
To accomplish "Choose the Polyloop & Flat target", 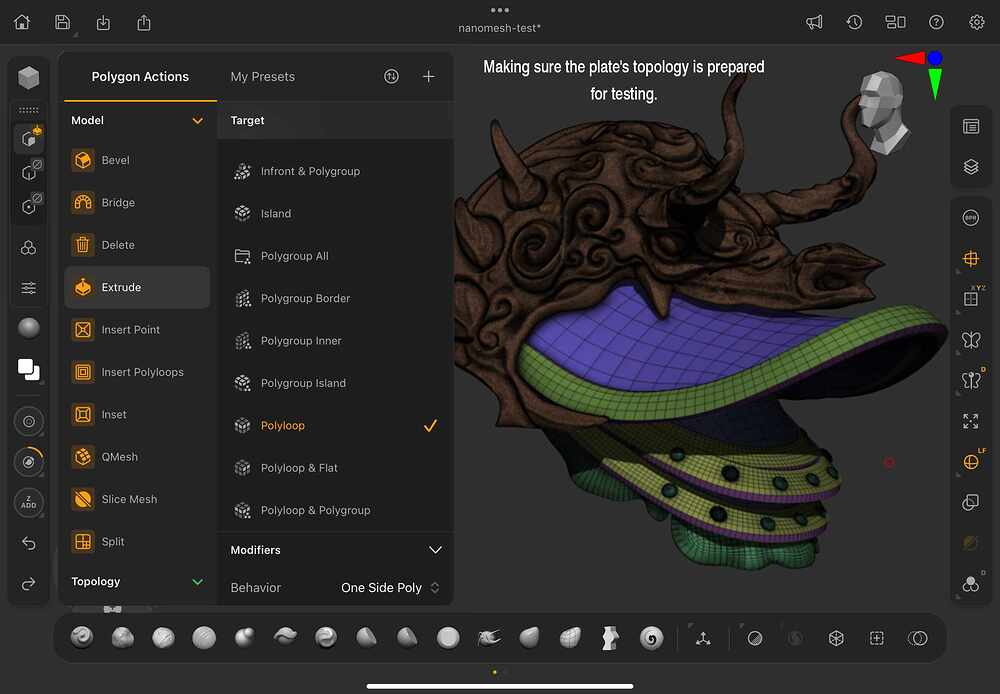I will click(335, 468).
